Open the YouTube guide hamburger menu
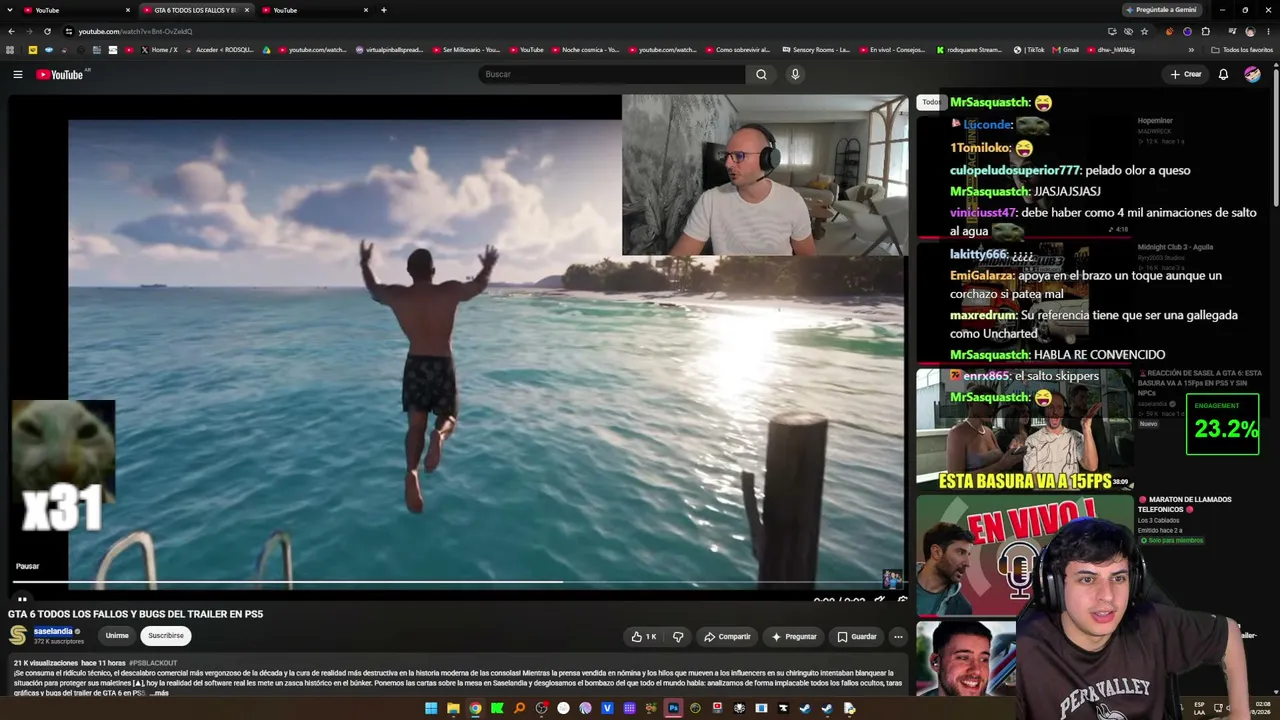Image resolution: width=1280 pixels, height=720 pixels. [x=17, y=74]
